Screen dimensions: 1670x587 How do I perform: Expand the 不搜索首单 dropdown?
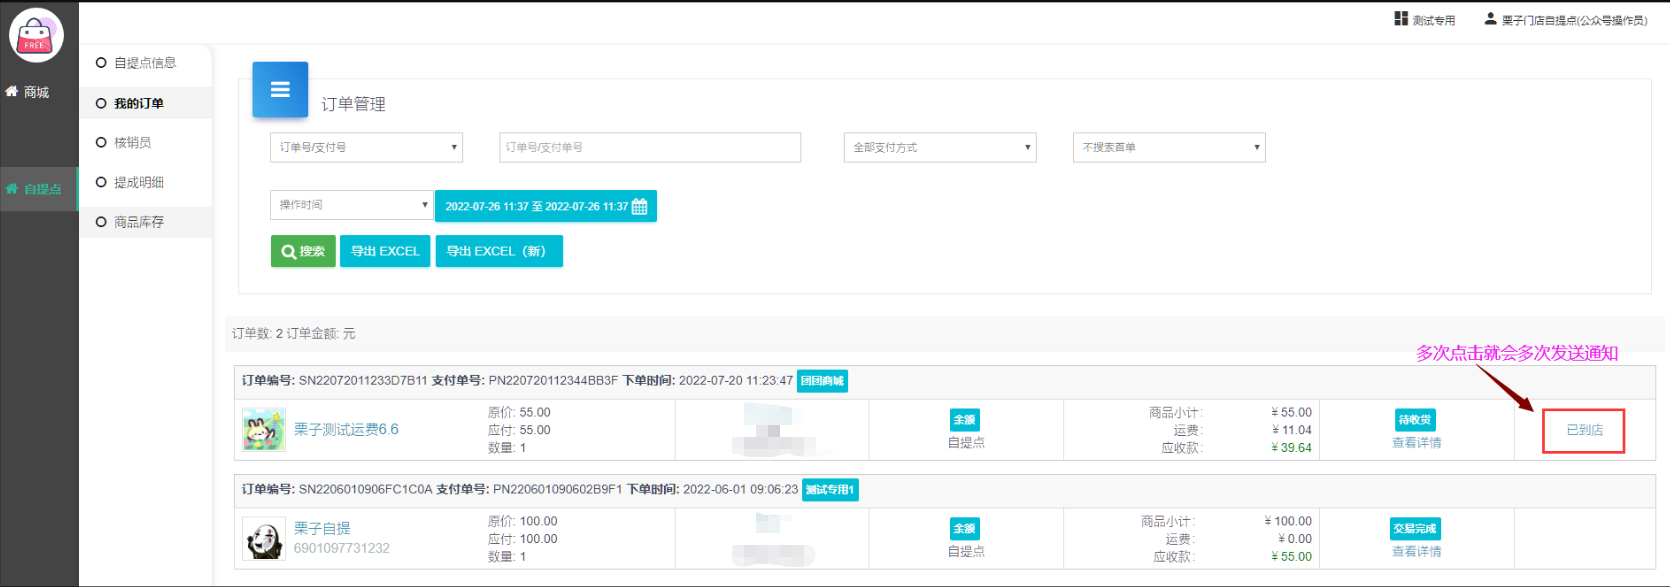tap(1169, 147)
